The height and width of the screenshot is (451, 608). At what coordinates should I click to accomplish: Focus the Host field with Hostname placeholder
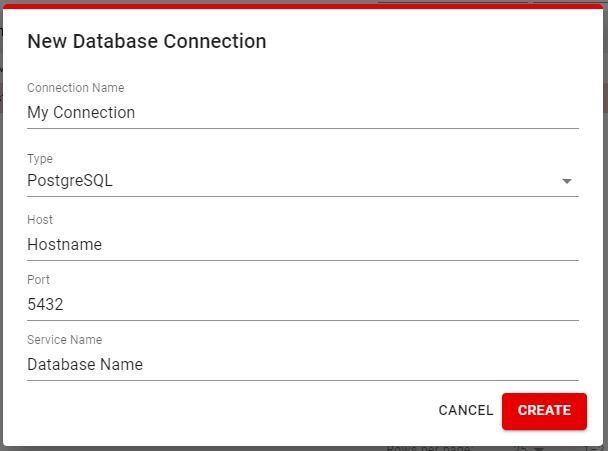[302, 244]
